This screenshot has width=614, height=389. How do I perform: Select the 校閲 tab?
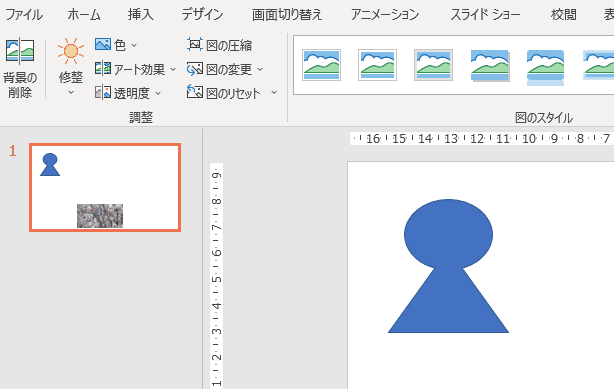[x=563, y=15]
